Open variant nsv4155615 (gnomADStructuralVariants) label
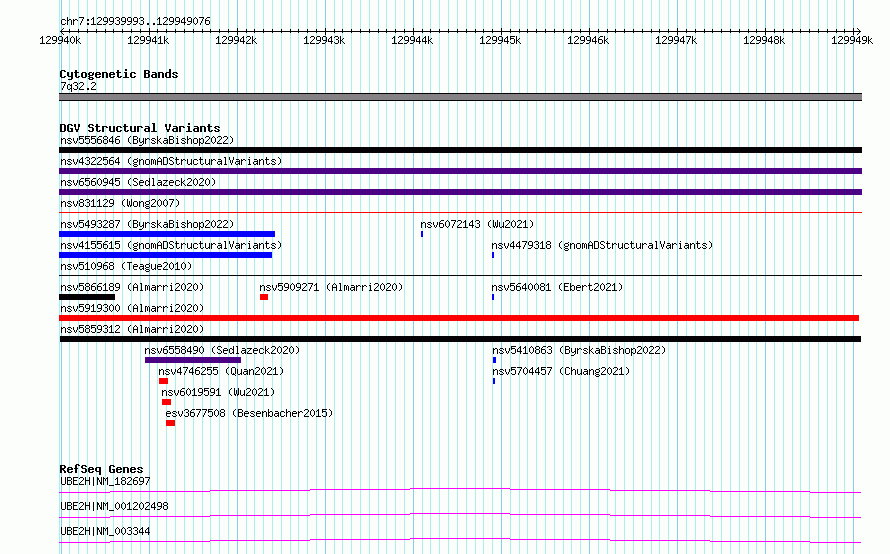Screen dimensions: 890x554 coord(171,245)
